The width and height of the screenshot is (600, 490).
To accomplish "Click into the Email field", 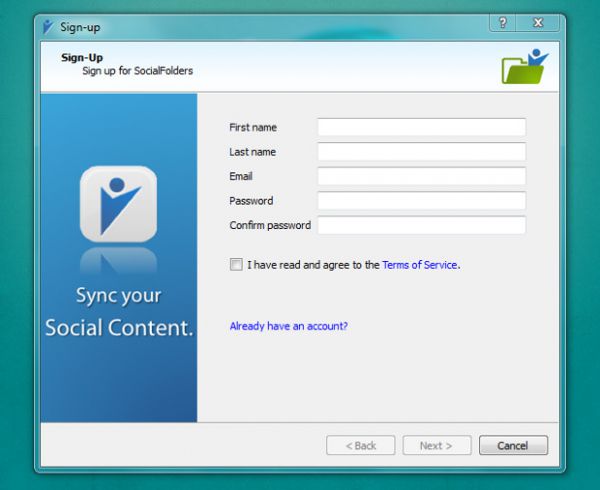I will 421,176.
